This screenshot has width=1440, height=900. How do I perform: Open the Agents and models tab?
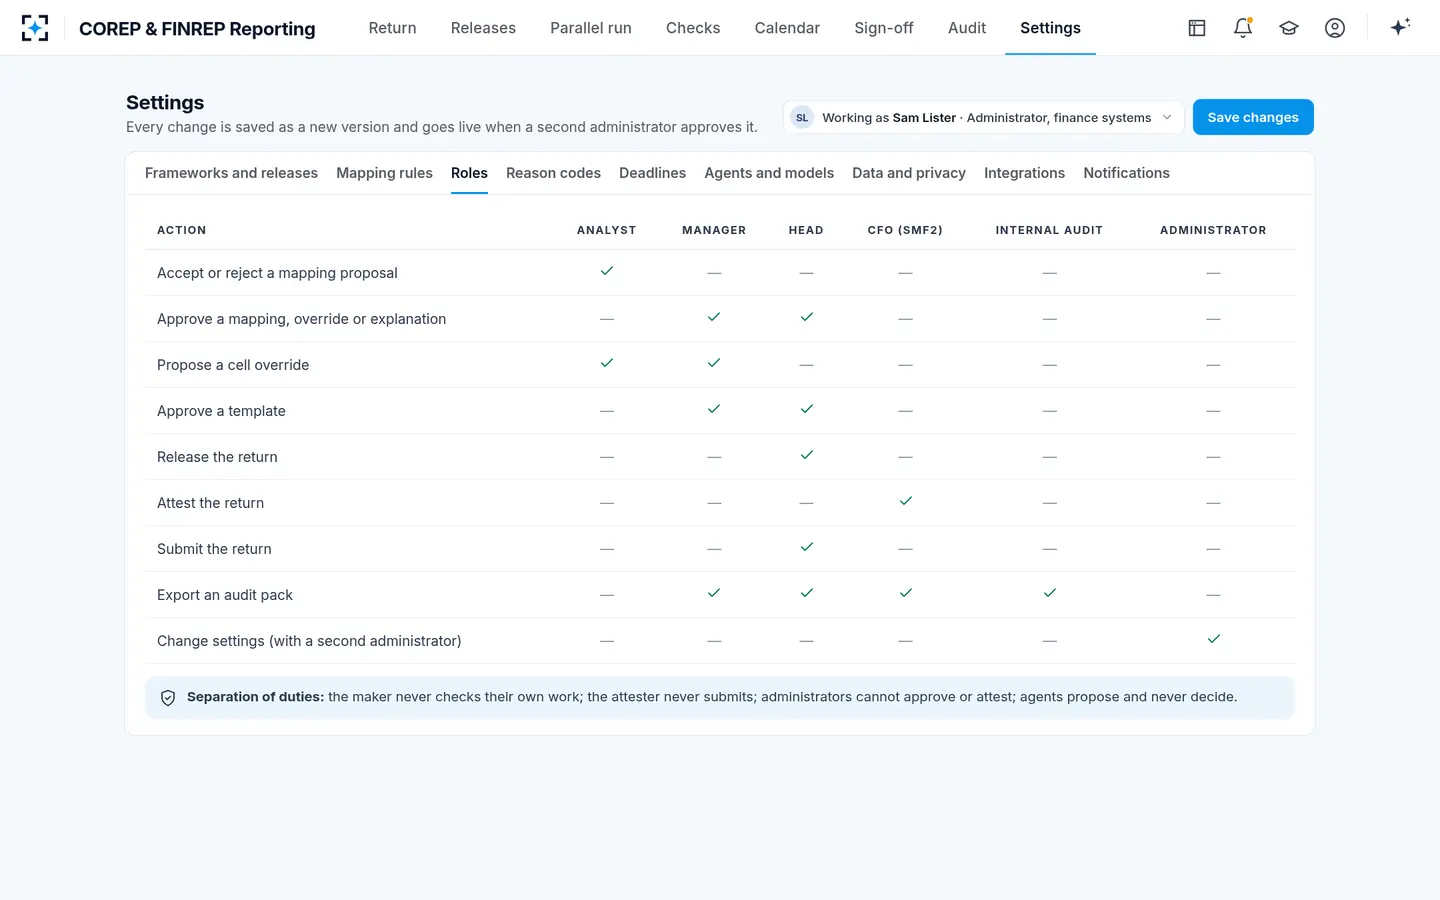769,173
